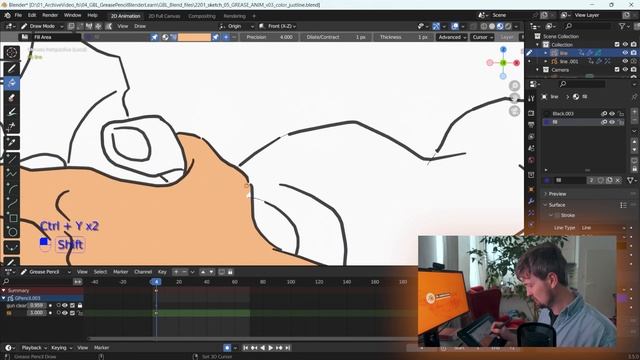Select the Erase tool

point(11,98)
